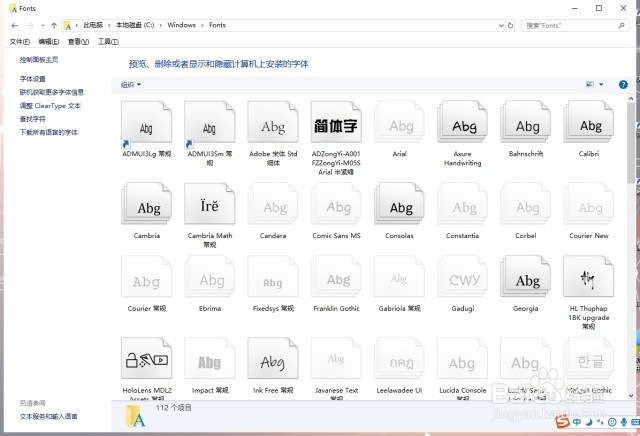The height and width of the screenshot is (436, 640).
Task: Select the HL Thuphap 1BK upgrade font
Action: point(589,277)
